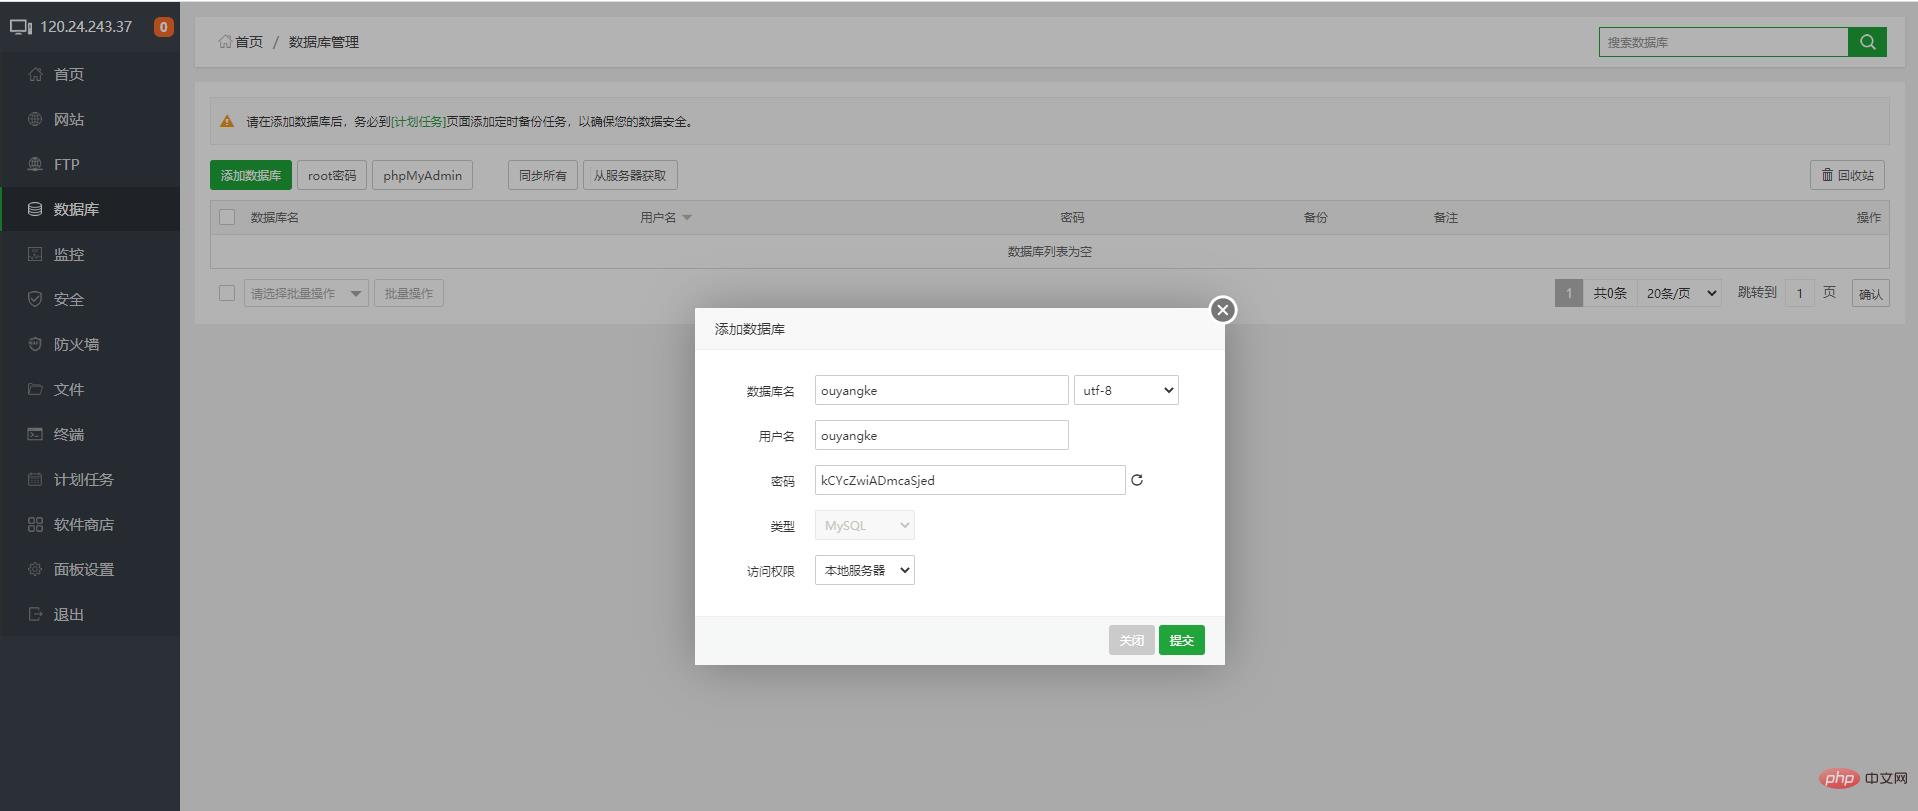Click the 软件商店 app store icon

coord(35,524)
